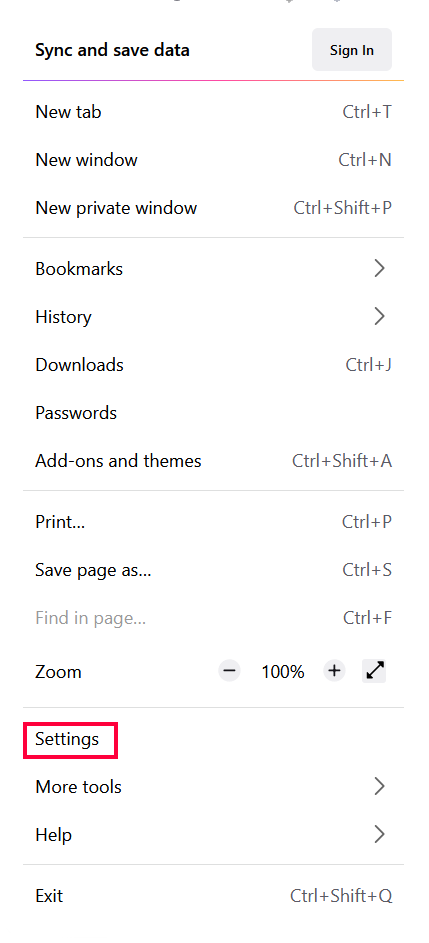Select New window menu entry
The image size is (429, 943).
tap(214, 160)
